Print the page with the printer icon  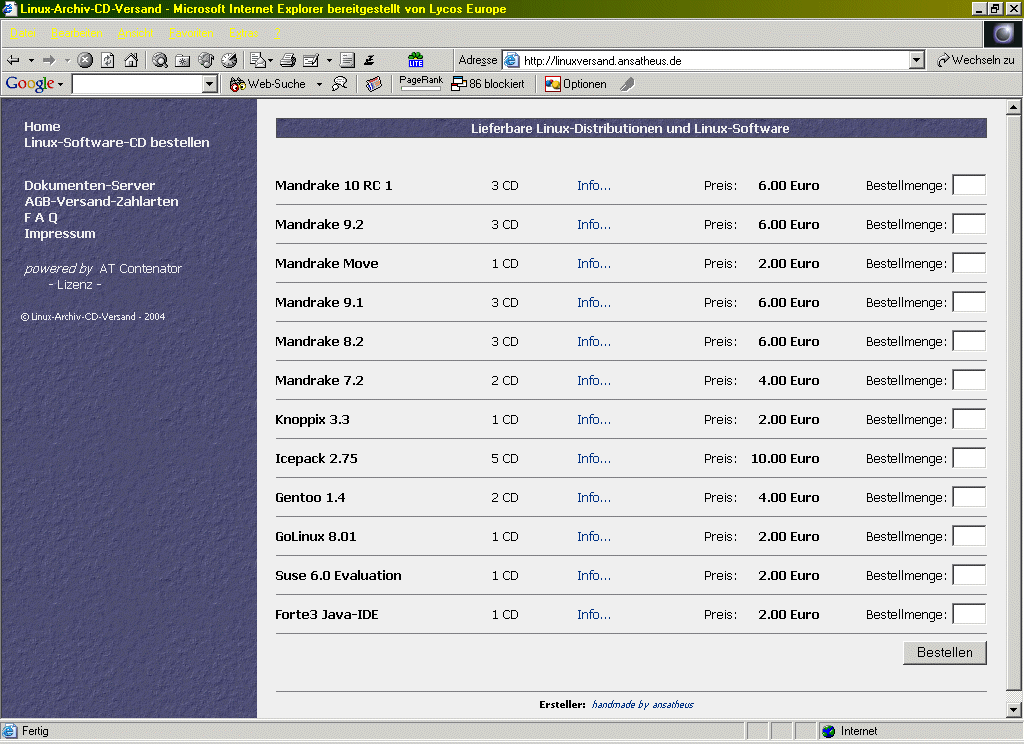287,60
